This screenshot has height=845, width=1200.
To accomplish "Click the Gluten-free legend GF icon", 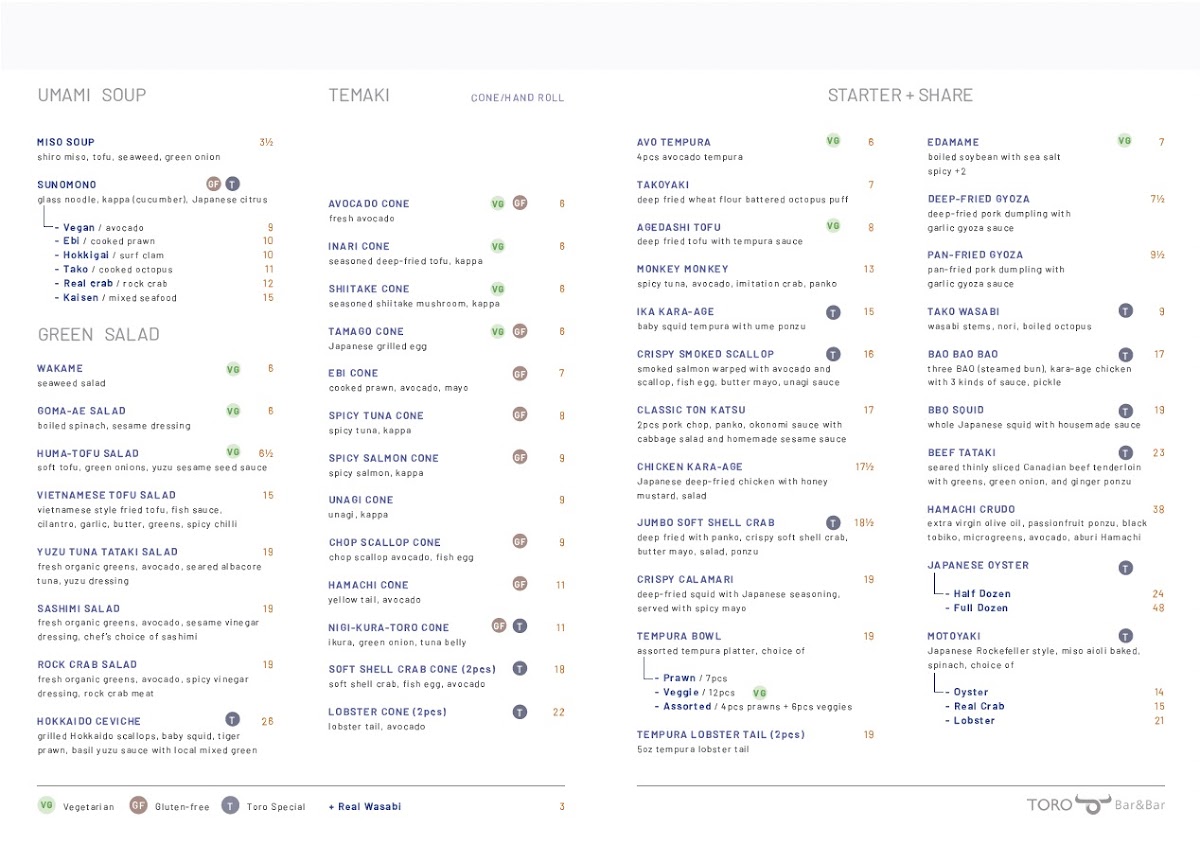I will coord(138,806).
